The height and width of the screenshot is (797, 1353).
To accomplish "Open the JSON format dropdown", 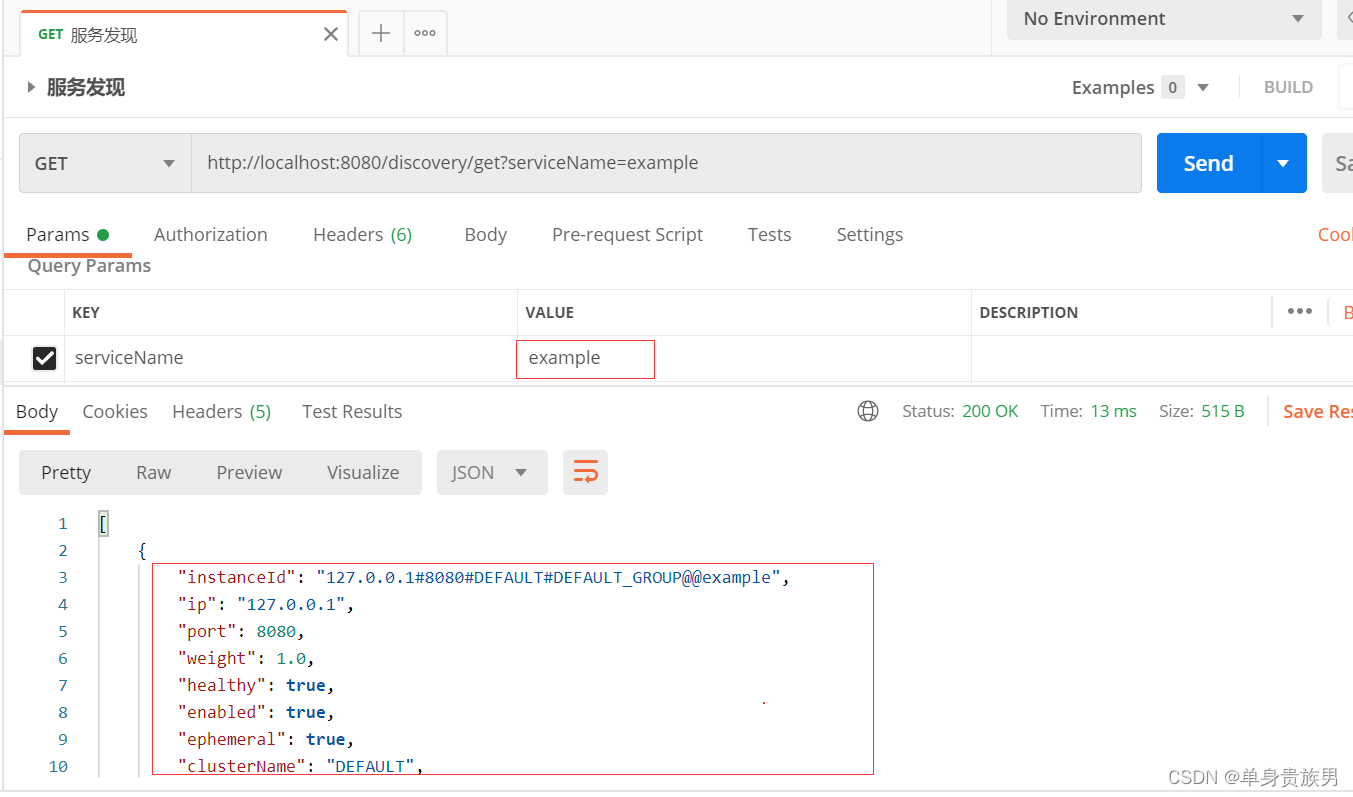I will coord(492,473).
